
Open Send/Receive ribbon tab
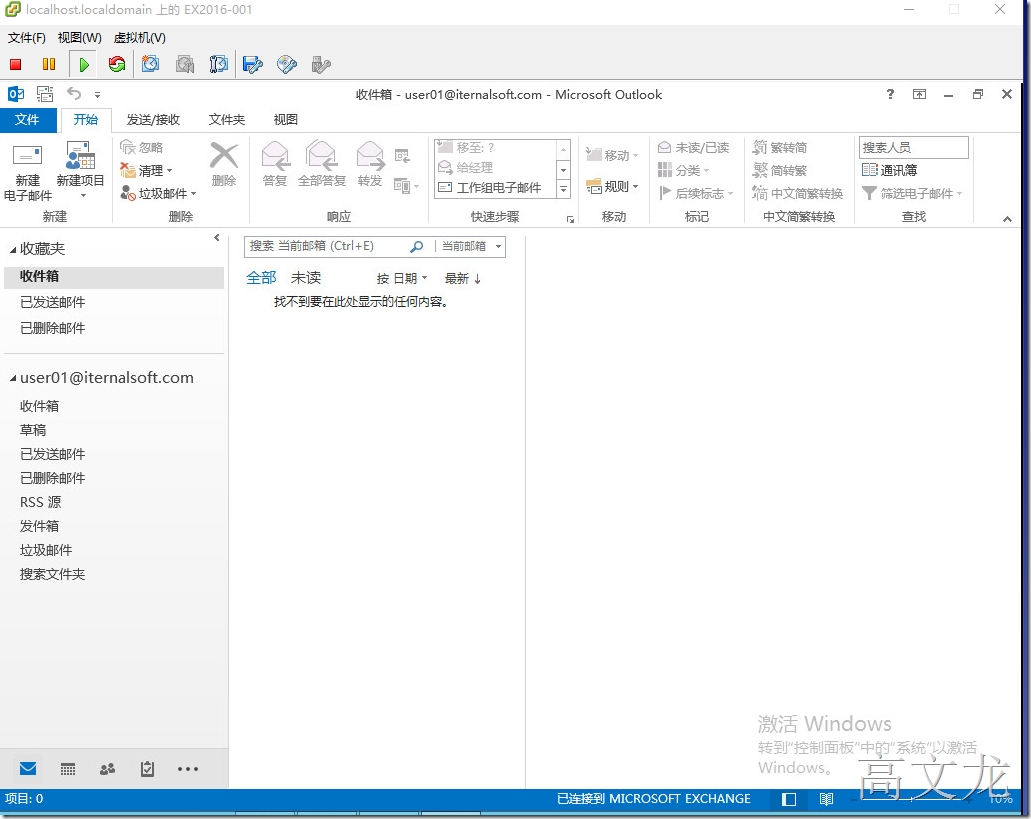point(153,120)
